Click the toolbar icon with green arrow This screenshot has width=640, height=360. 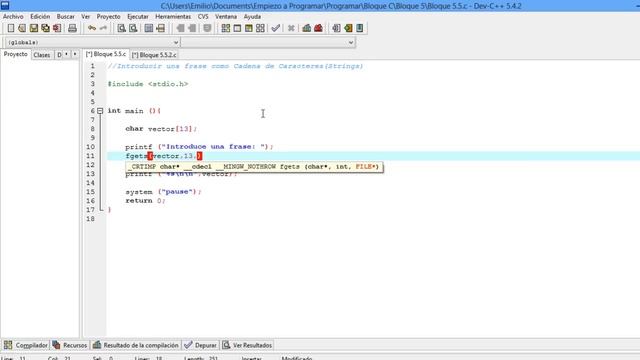pyautogui.click(x=348, y=28)
